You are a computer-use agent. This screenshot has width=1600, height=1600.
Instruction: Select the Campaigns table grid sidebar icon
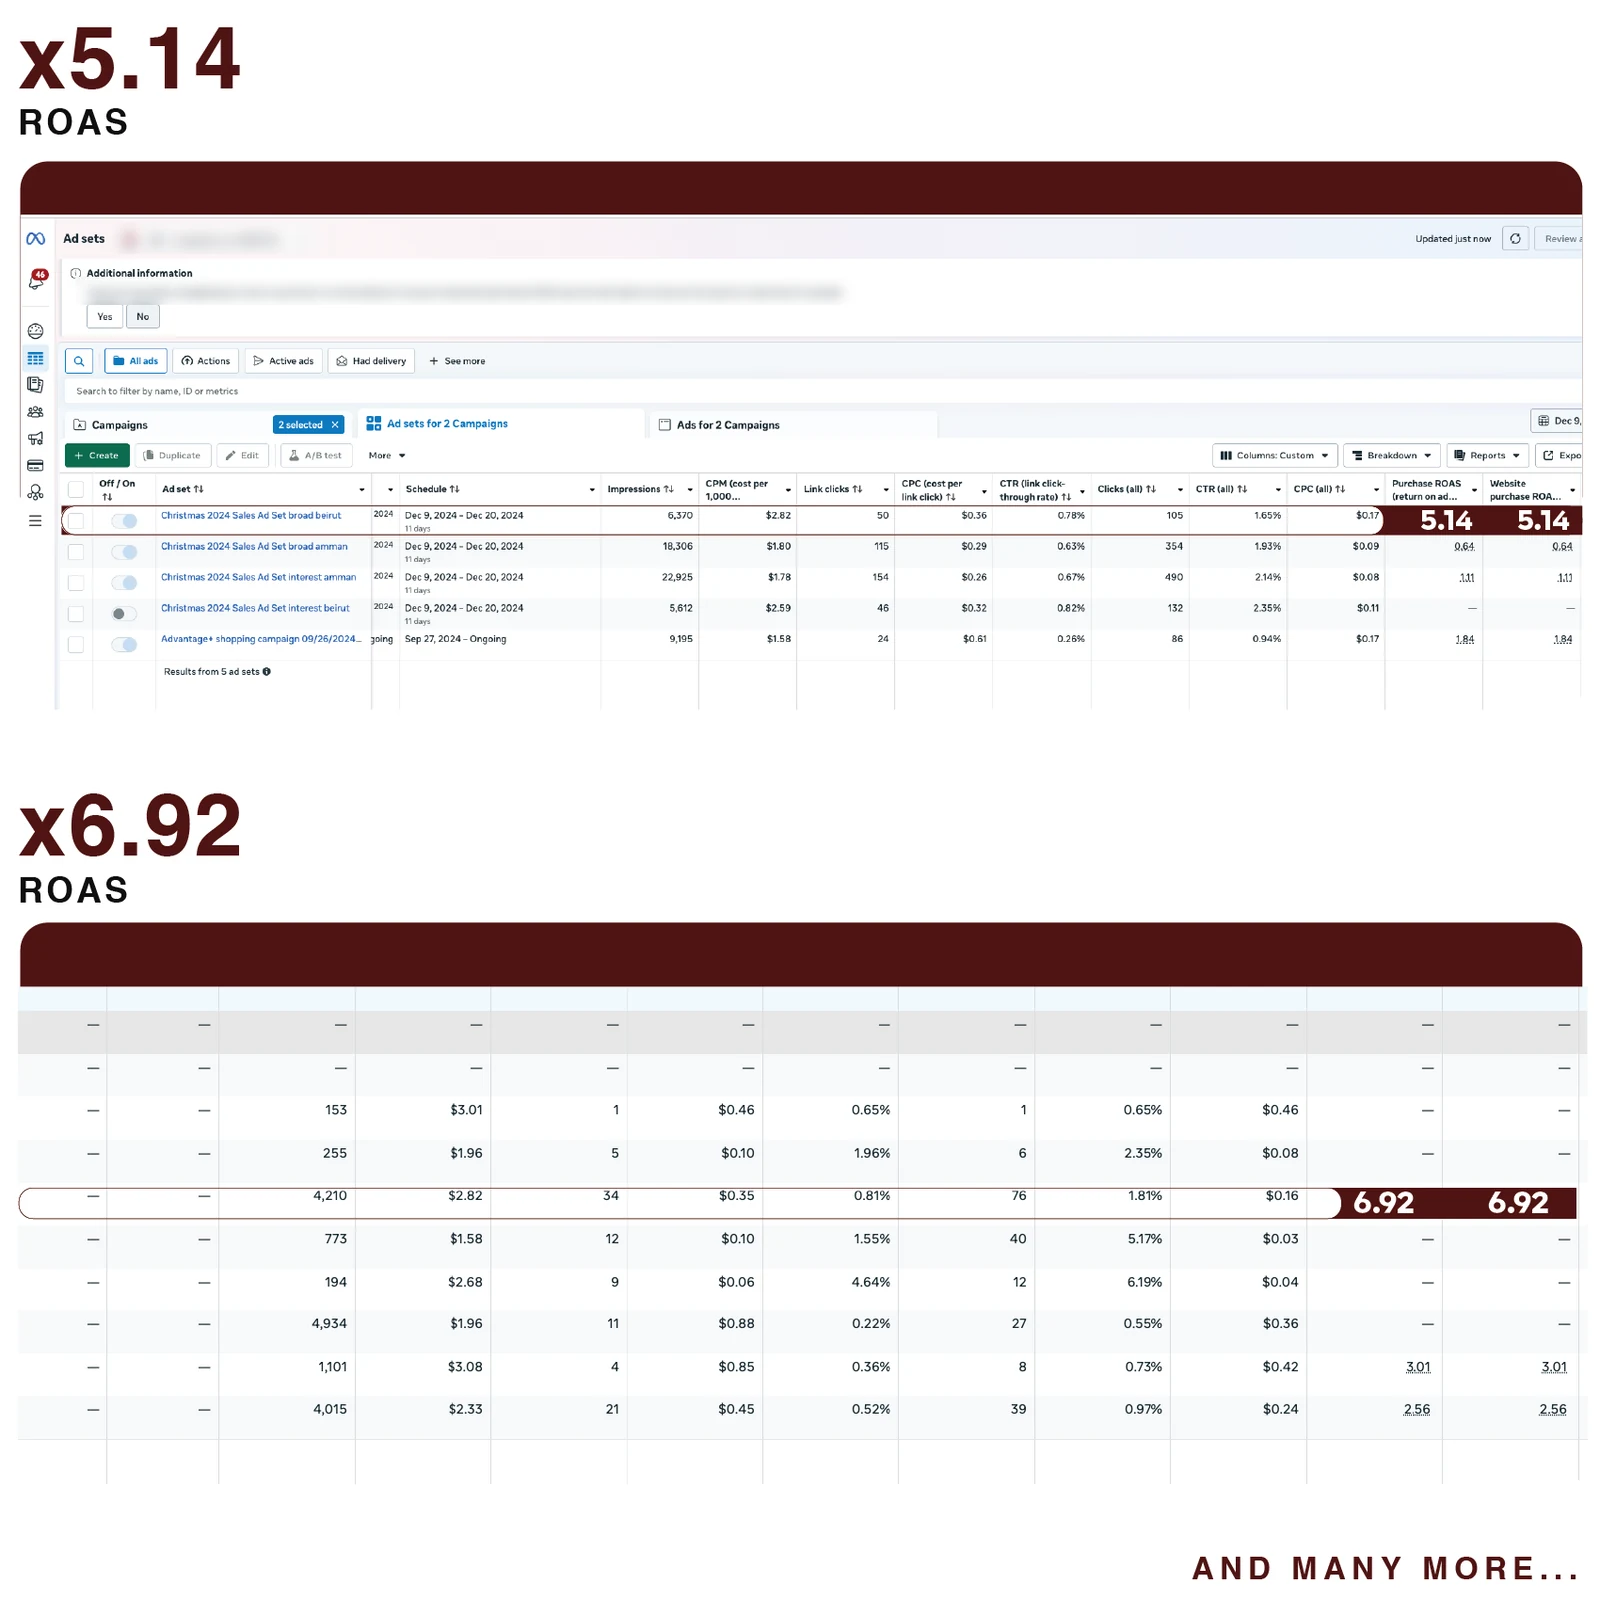35,358
